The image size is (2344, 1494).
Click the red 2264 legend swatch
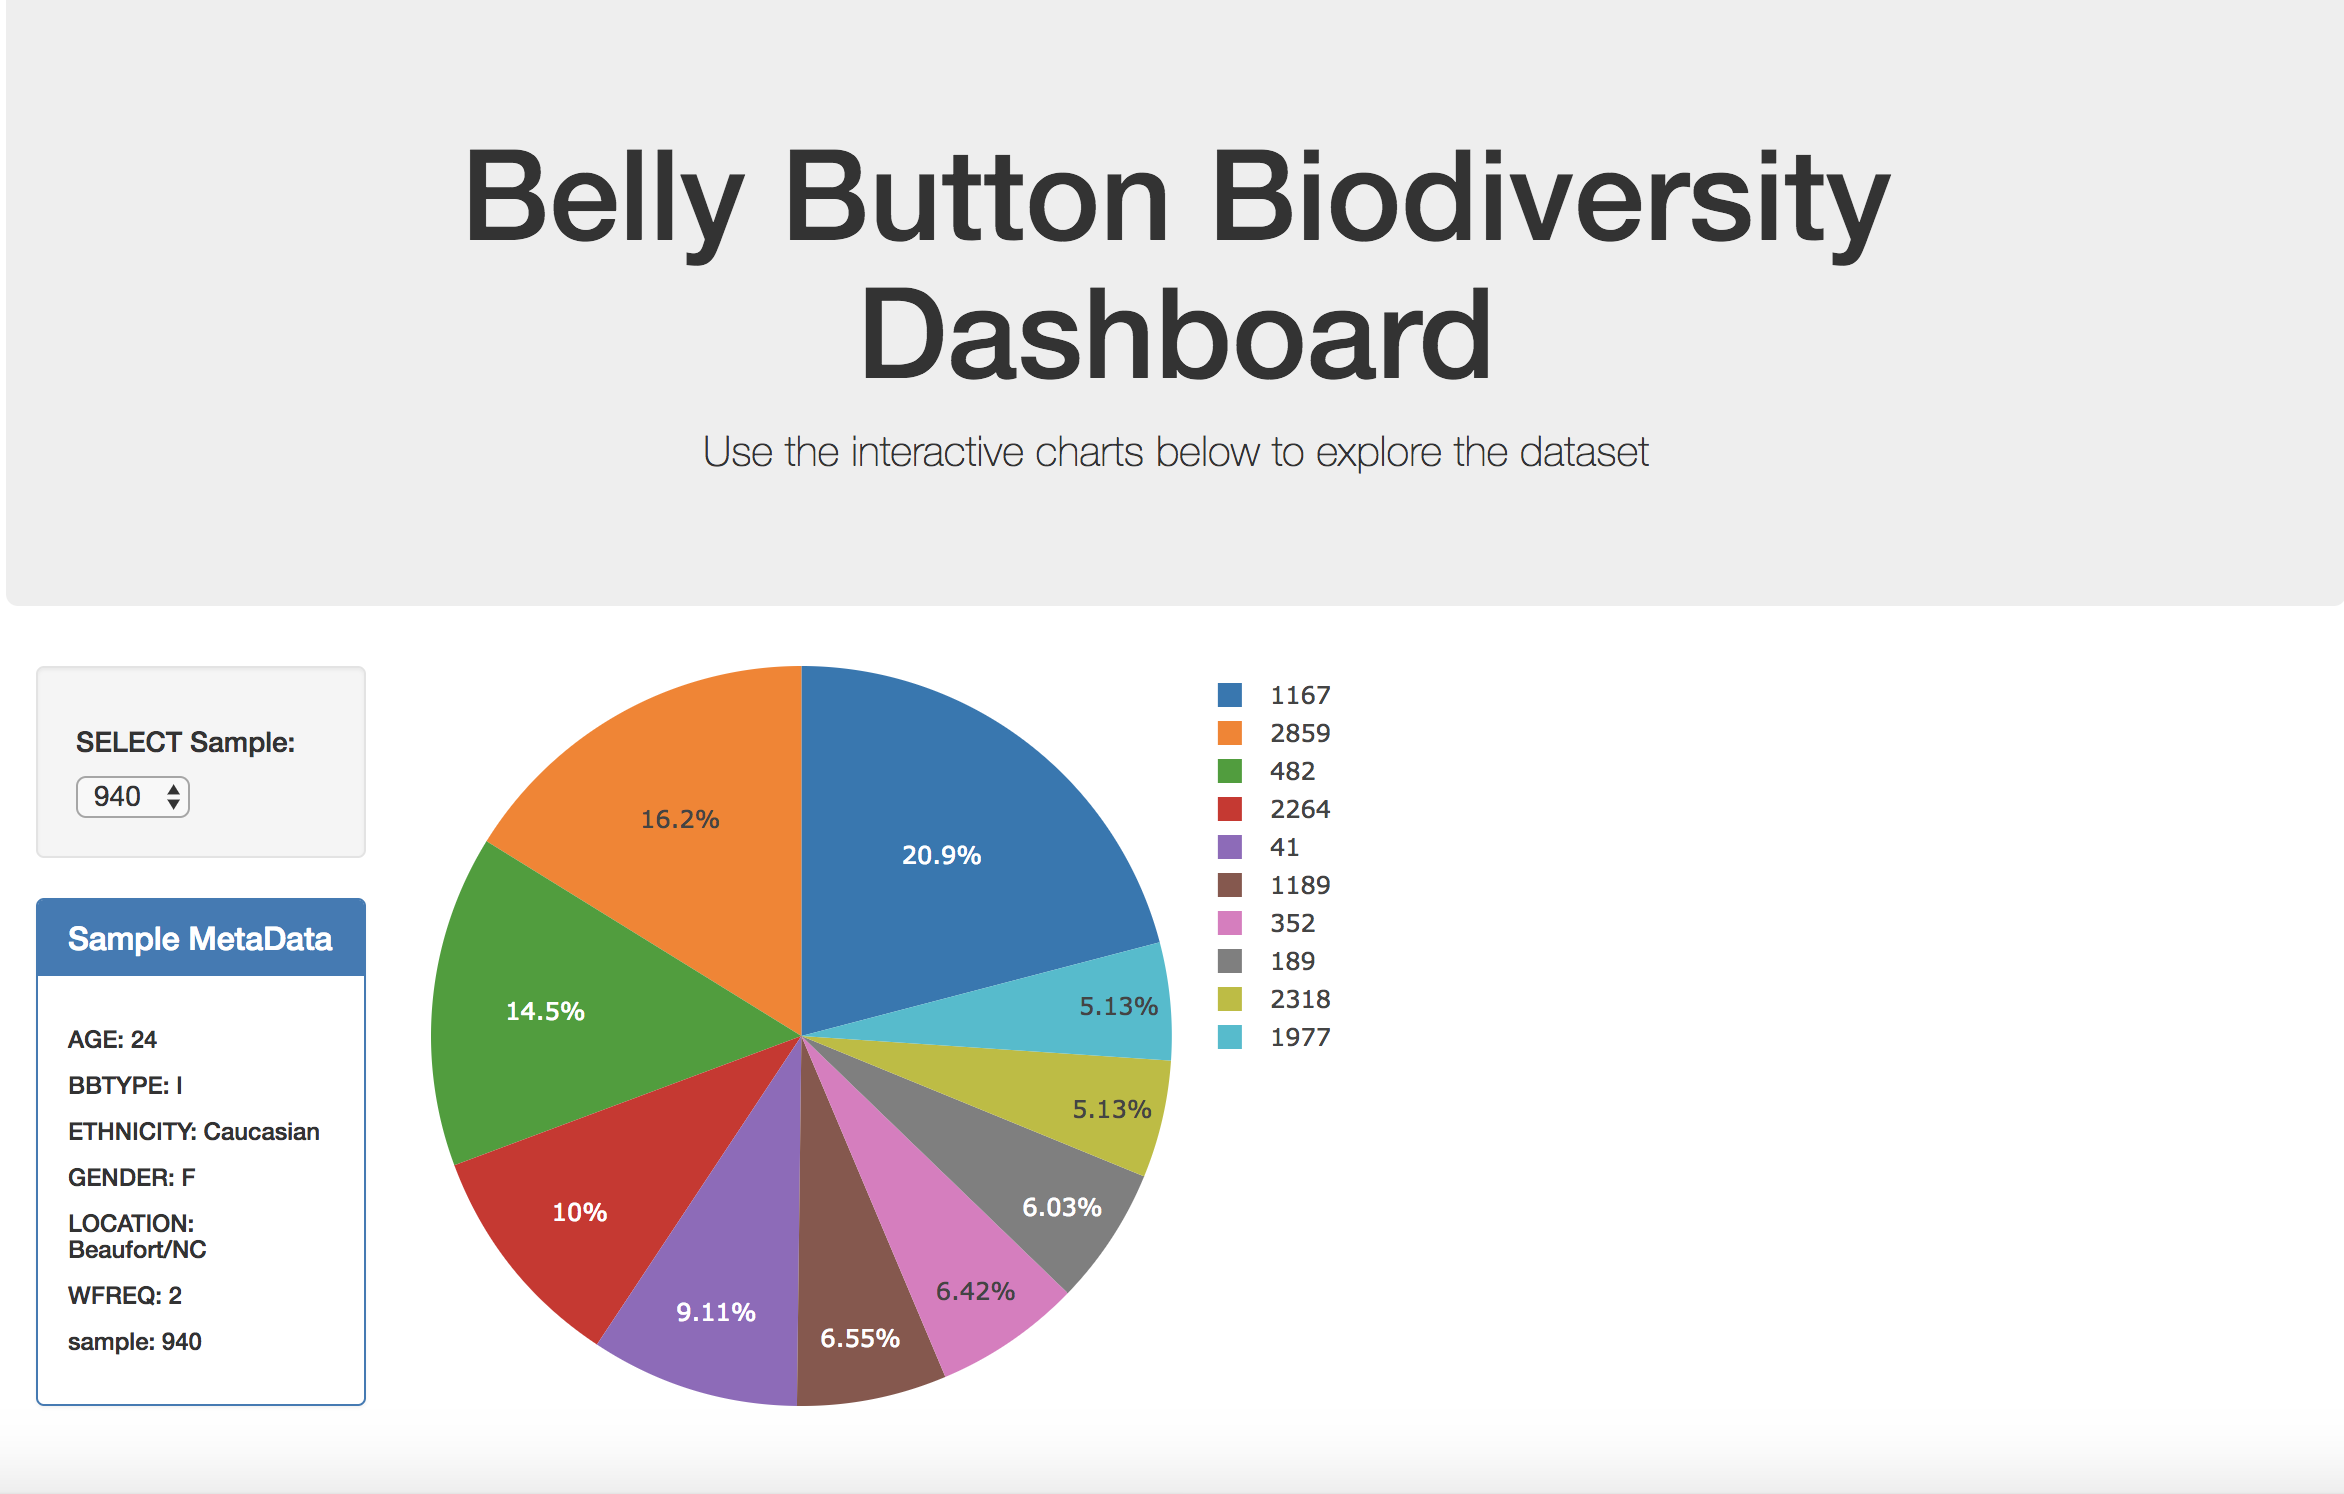point(1230,809)
